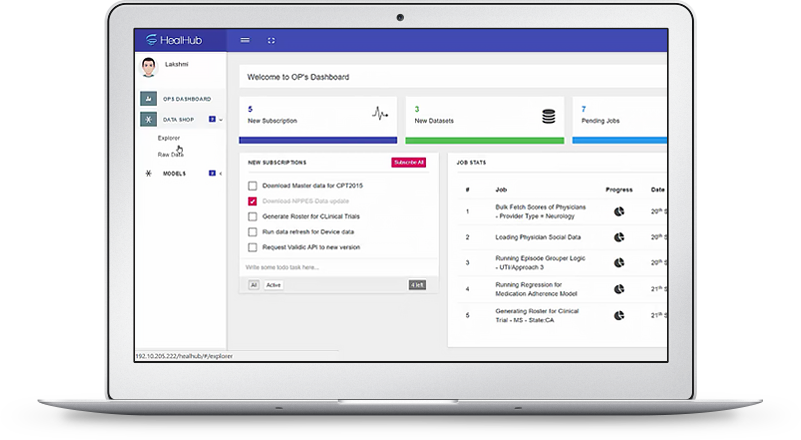Open Explorer under Data Shop
Viewport: 801px width, 440px height.
tap(169, 138)
